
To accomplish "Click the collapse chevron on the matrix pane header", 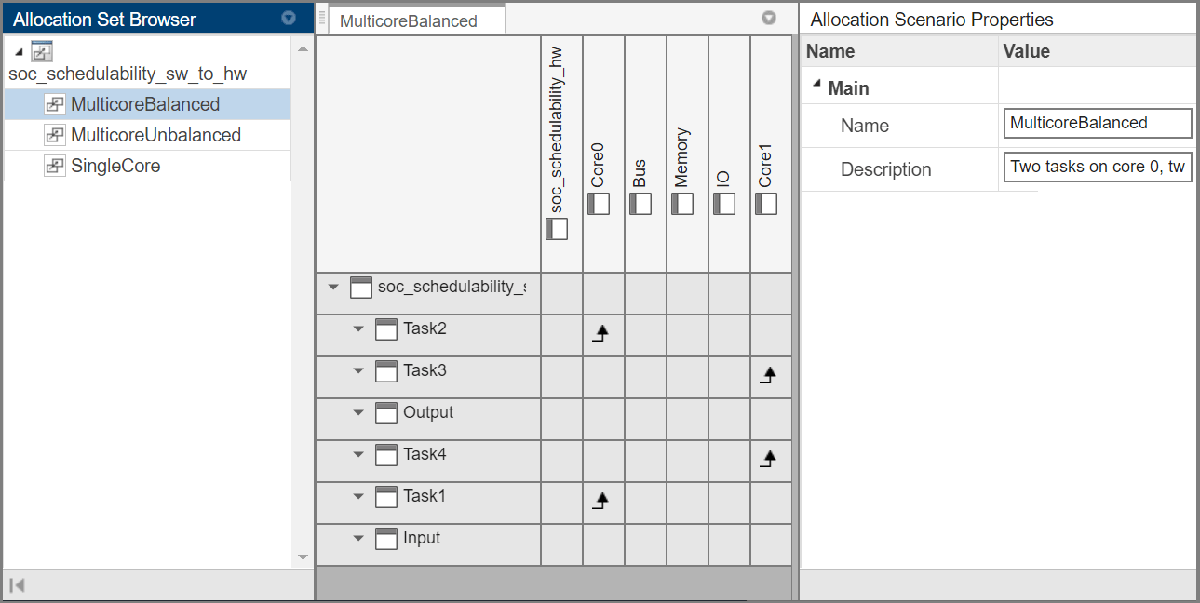I will click(769, 17).
